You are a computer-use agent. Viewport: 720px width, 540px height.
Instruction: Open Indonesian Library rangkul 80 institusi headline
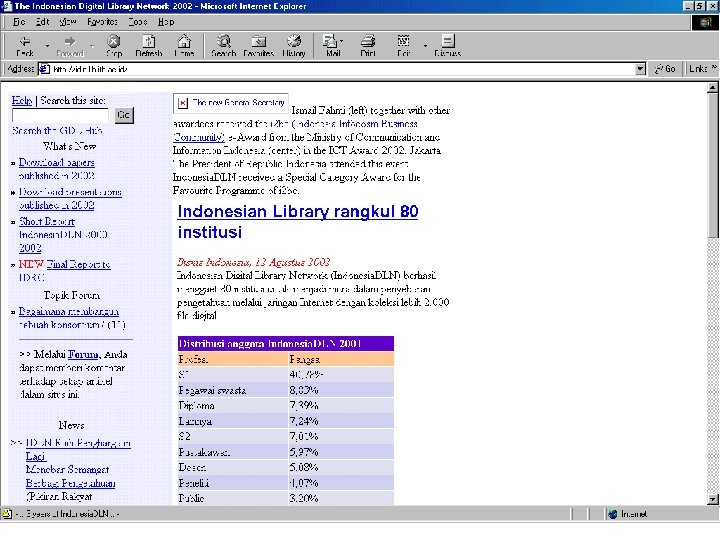298,222
